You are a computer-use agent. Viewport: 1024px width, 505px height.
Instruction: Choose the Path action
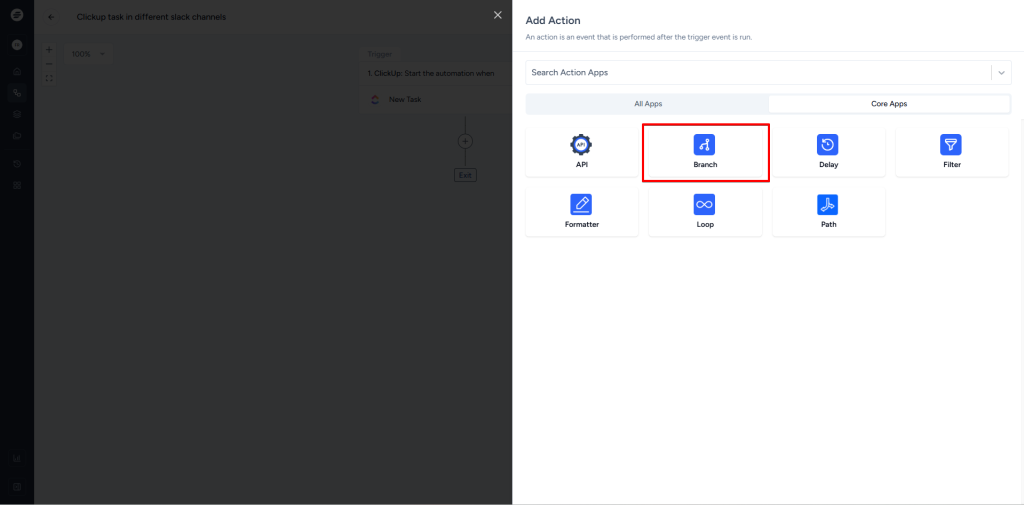(828, 211)
